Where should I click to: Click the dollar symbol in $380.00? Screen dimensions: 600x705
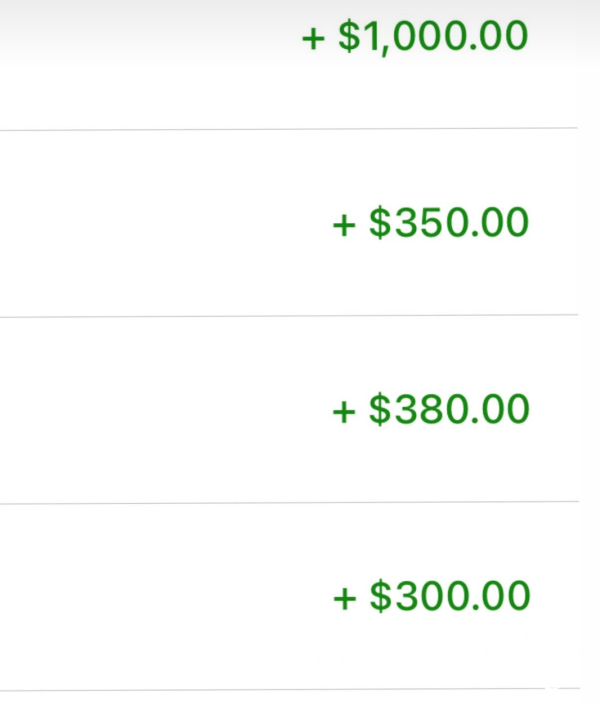(x=380, y=409)
